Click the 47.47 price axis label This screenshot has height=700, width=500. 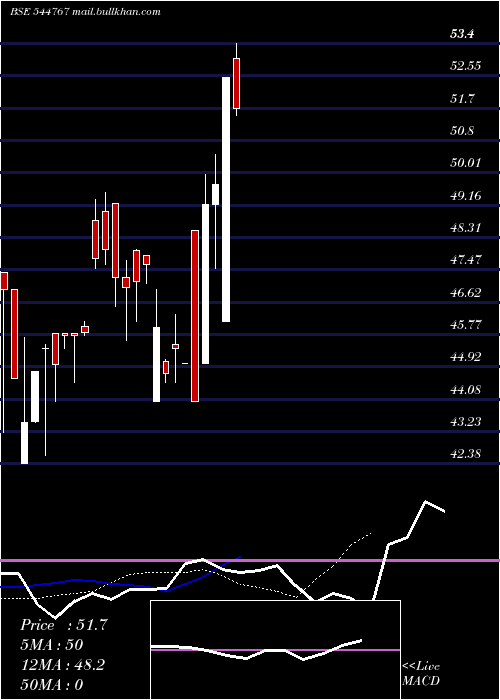click(x=466, y=260)
